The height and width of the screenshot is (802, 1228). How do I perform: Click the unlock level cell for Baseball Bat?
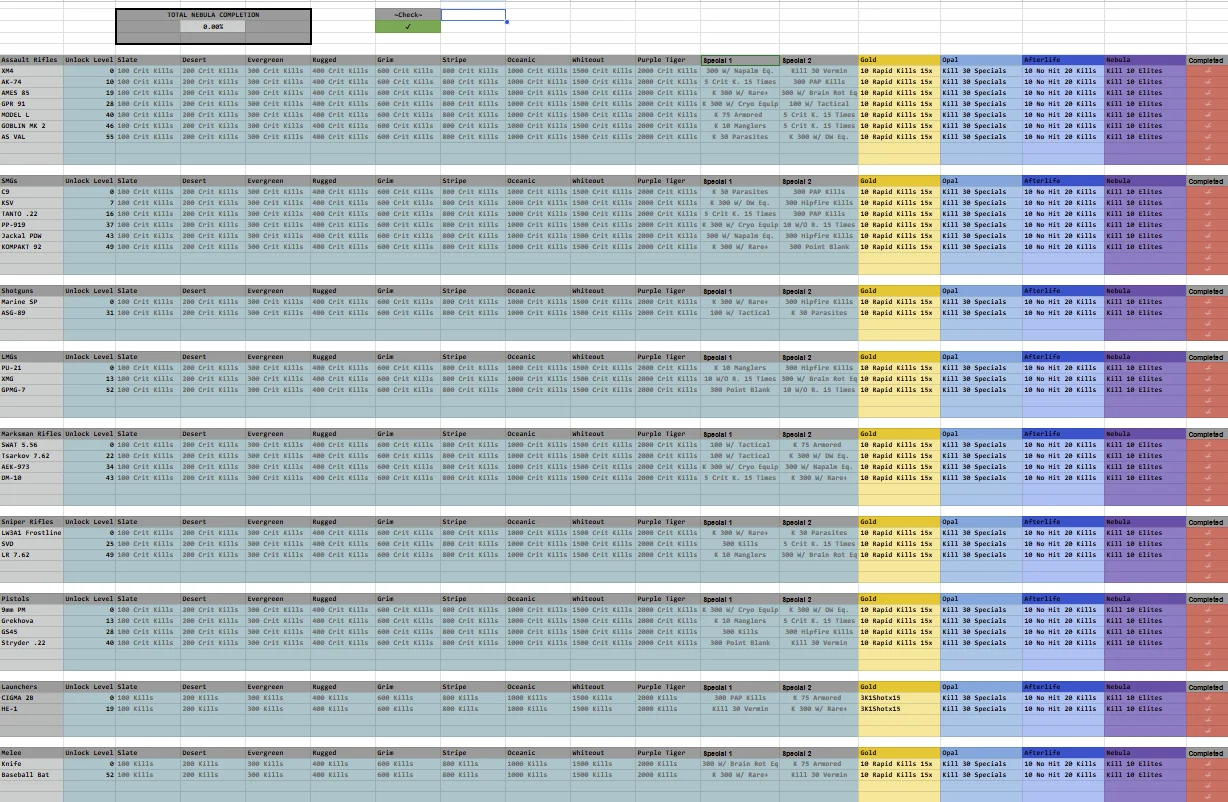click(x=89, y=775)
